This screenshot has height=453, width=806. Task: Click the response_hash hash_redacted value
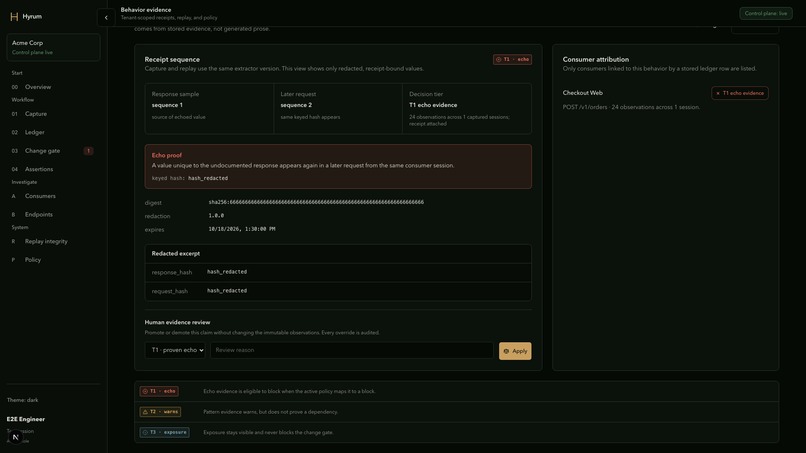227,272
